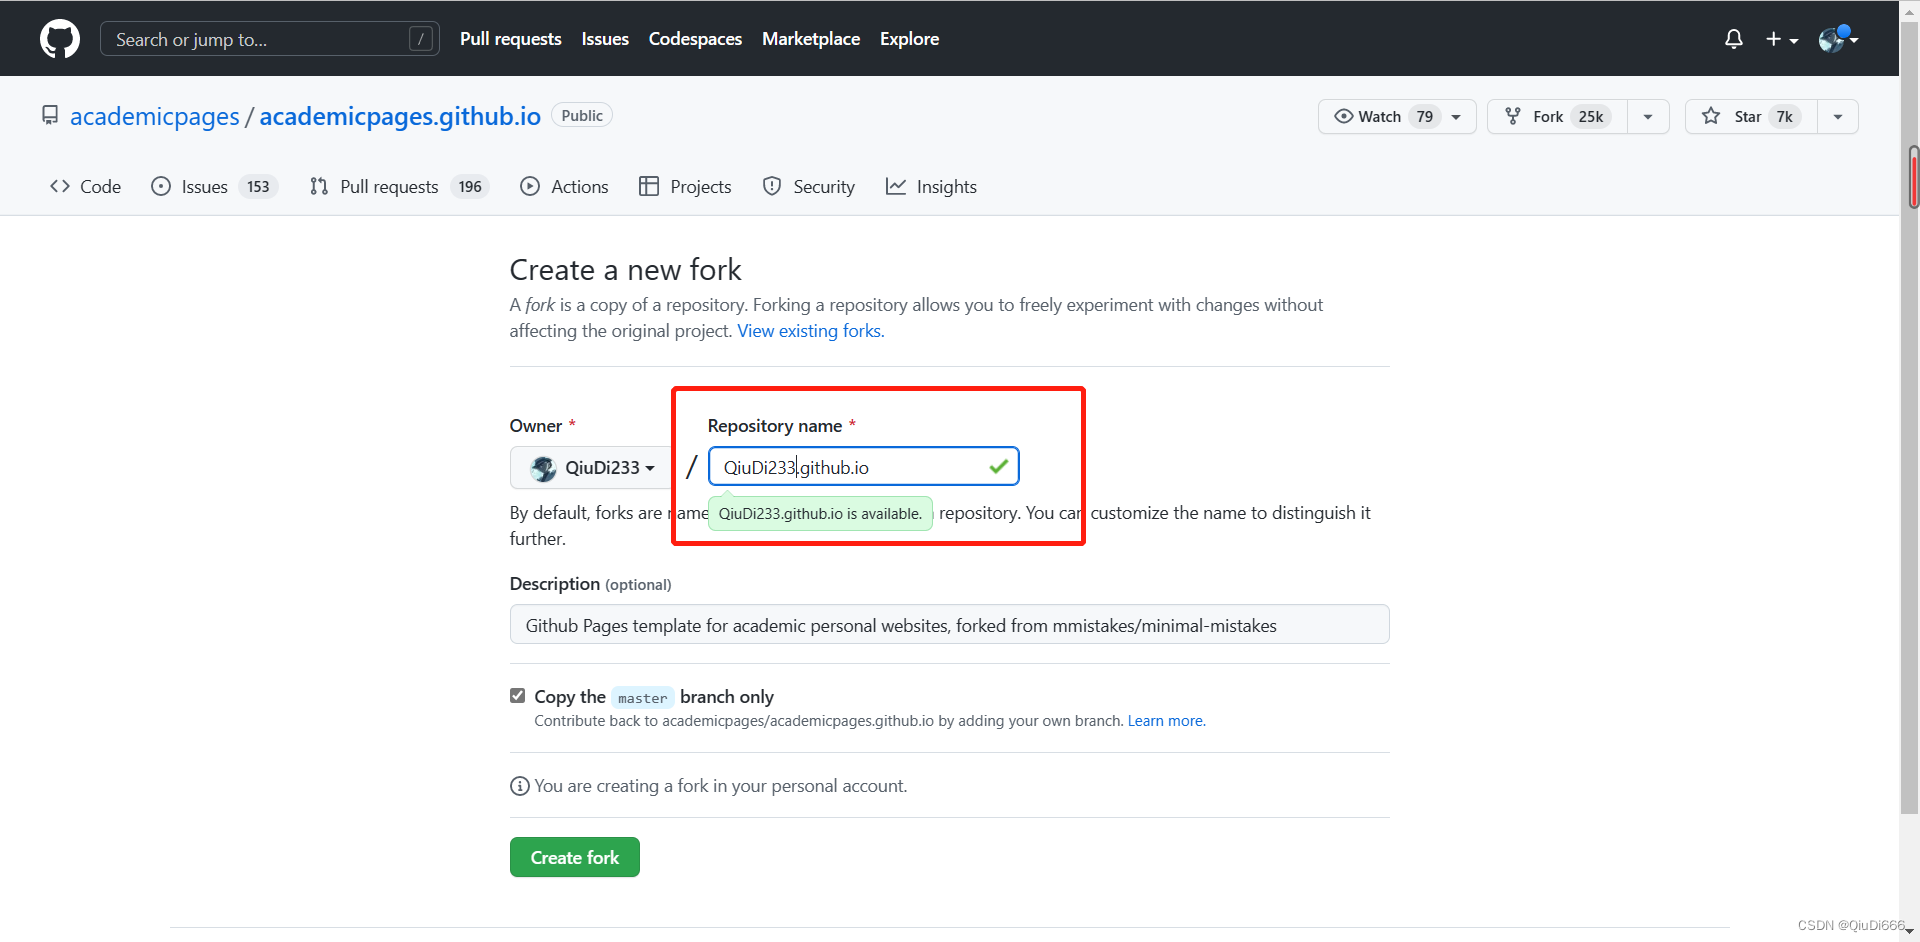Click the Create a new fork heading
1920x942 pixels.
point(626,270)
